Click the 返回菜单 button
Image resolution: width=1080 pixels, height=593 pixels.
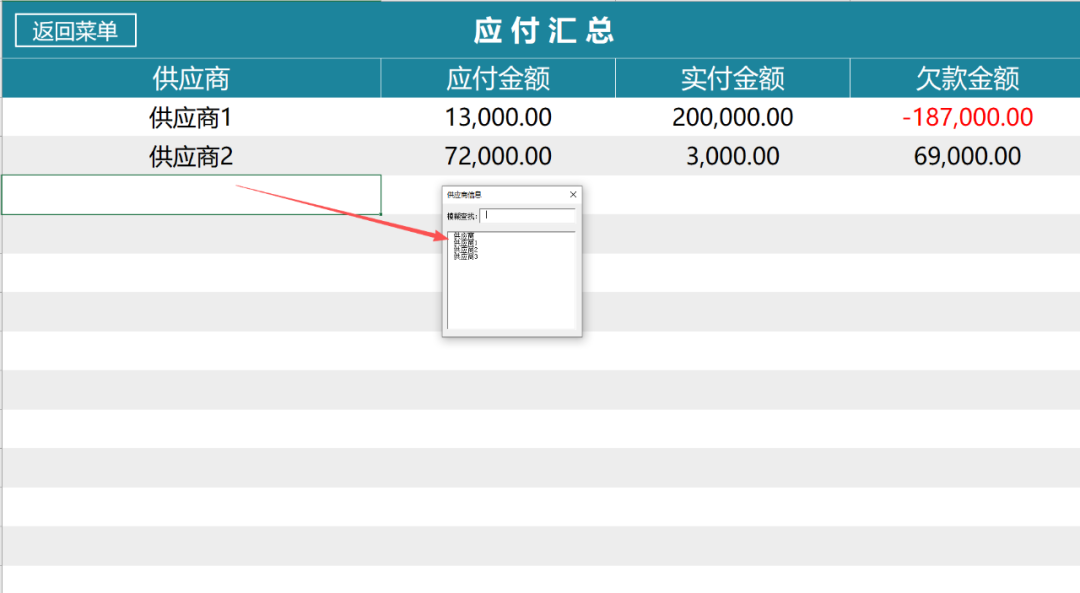[75, 31]
